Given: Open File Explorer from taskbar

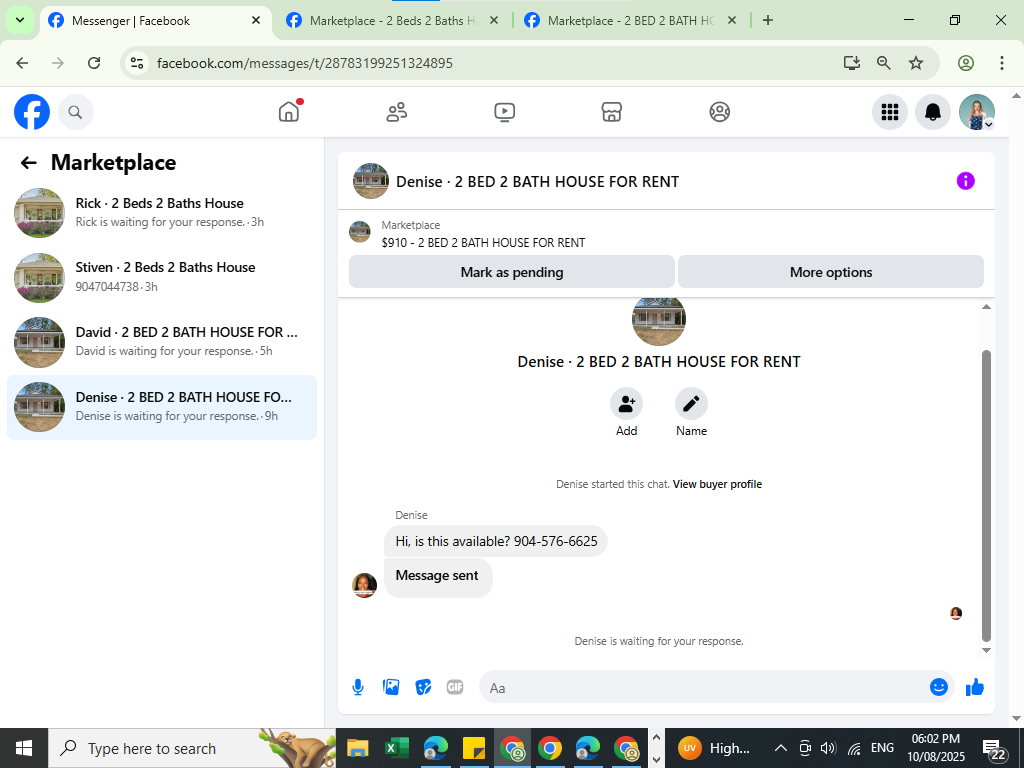Looking at the screenshot, I should (357, 748).
